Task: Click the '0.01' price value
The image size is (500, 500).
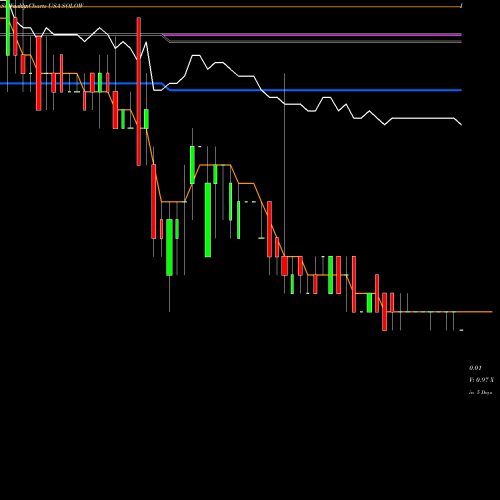Action: click(475, 368)
